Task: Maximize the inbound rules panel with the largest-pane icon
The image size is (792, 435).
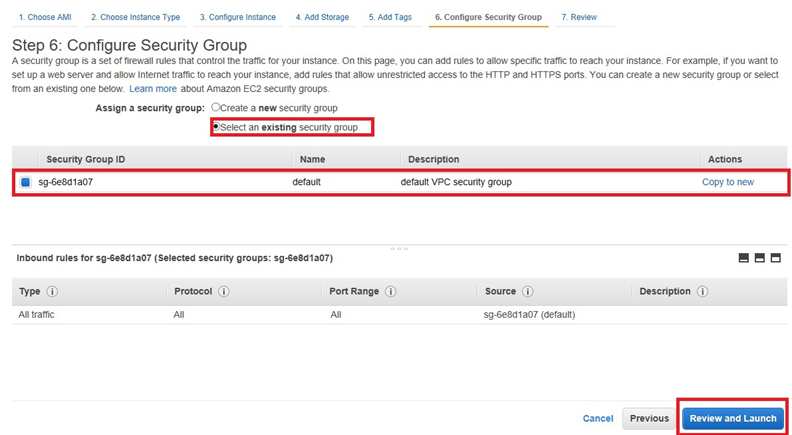Action: pyautogui.click(x=776, y=258)
